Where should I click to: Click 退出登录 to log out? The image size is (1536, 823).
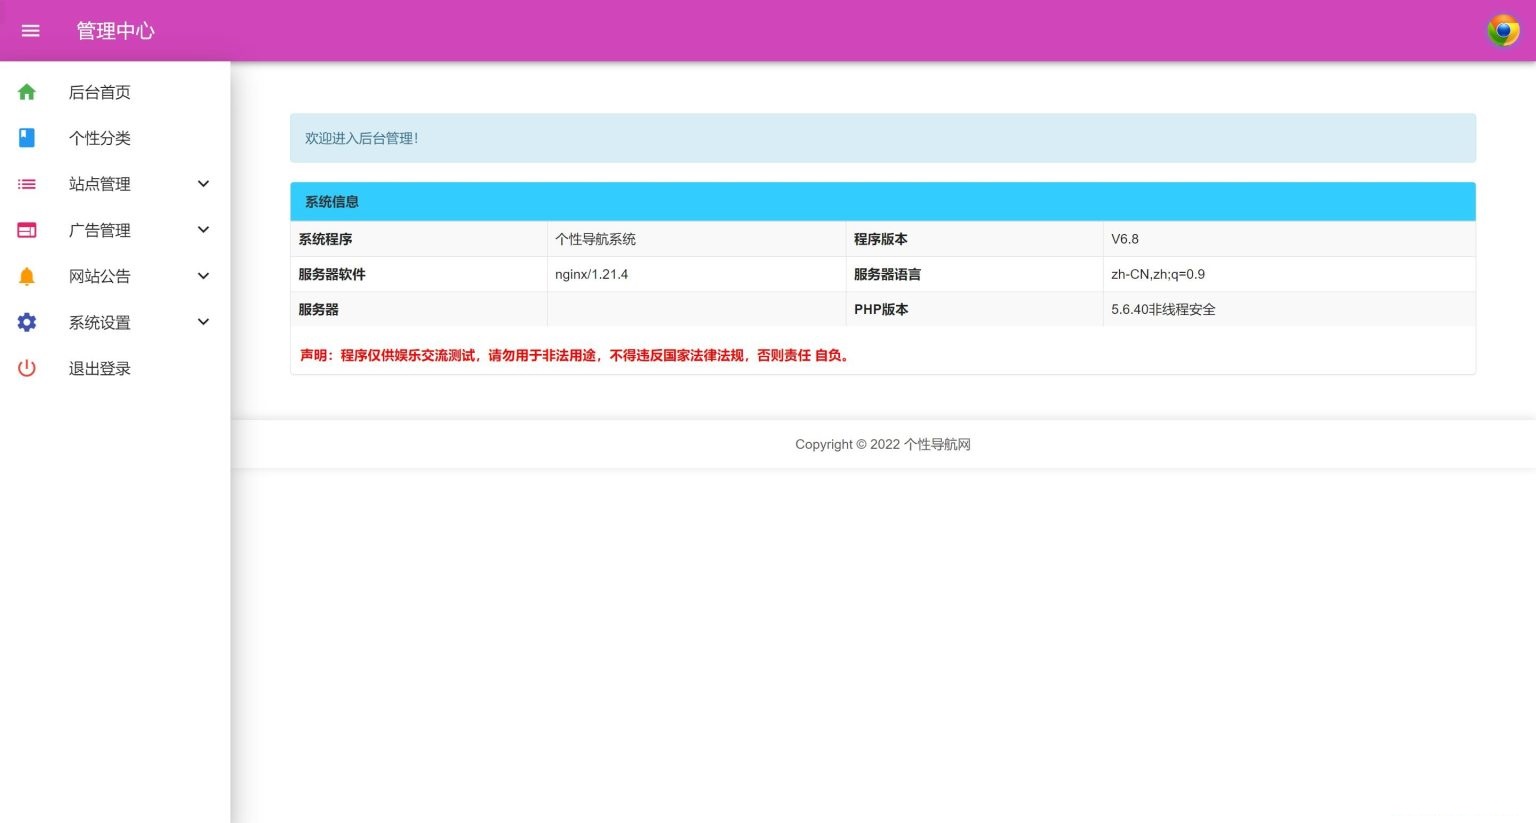coord(99,368)
